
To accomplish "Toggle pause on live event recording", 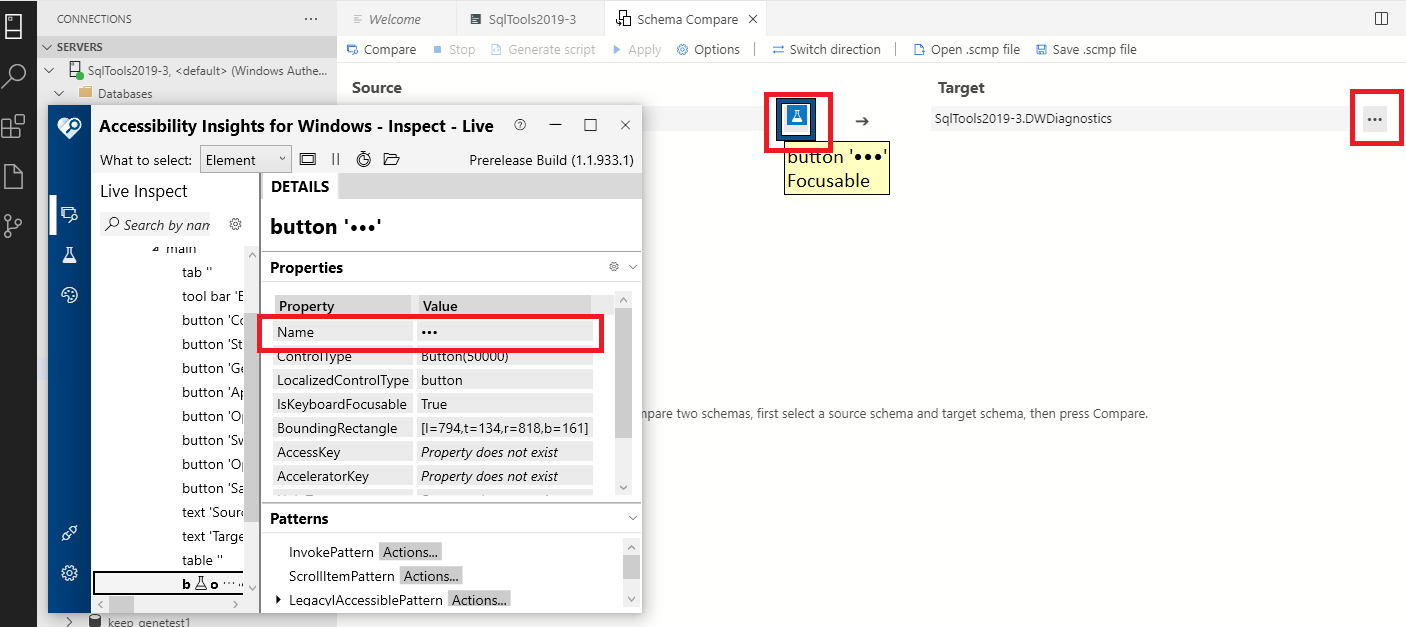I will pyautogui.click(x=335, y=158).
